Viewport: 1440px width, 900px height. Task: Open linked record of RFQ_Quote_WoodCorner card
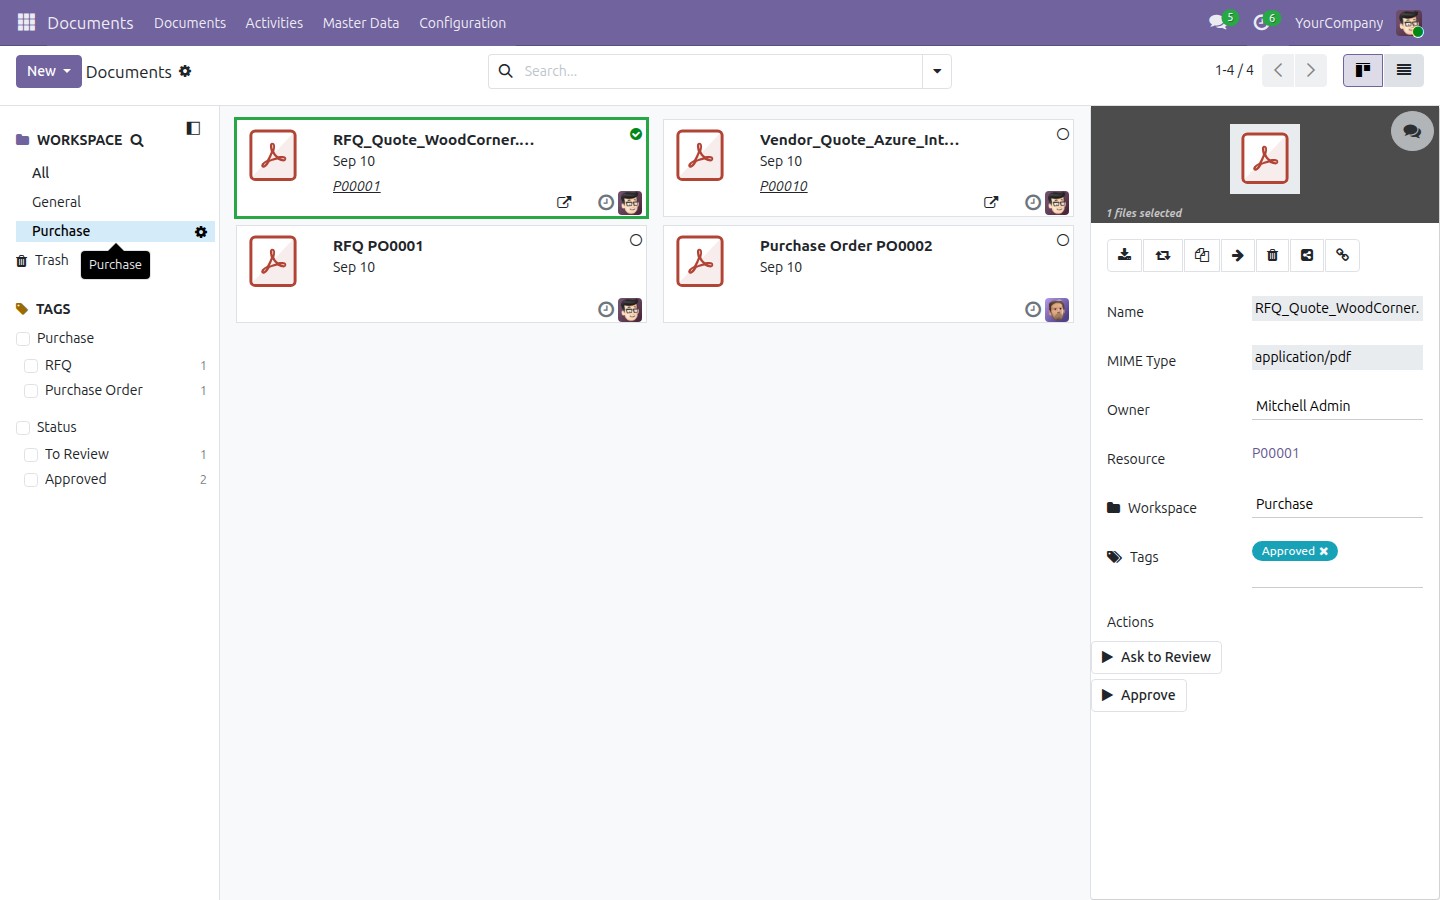point(564,202)
